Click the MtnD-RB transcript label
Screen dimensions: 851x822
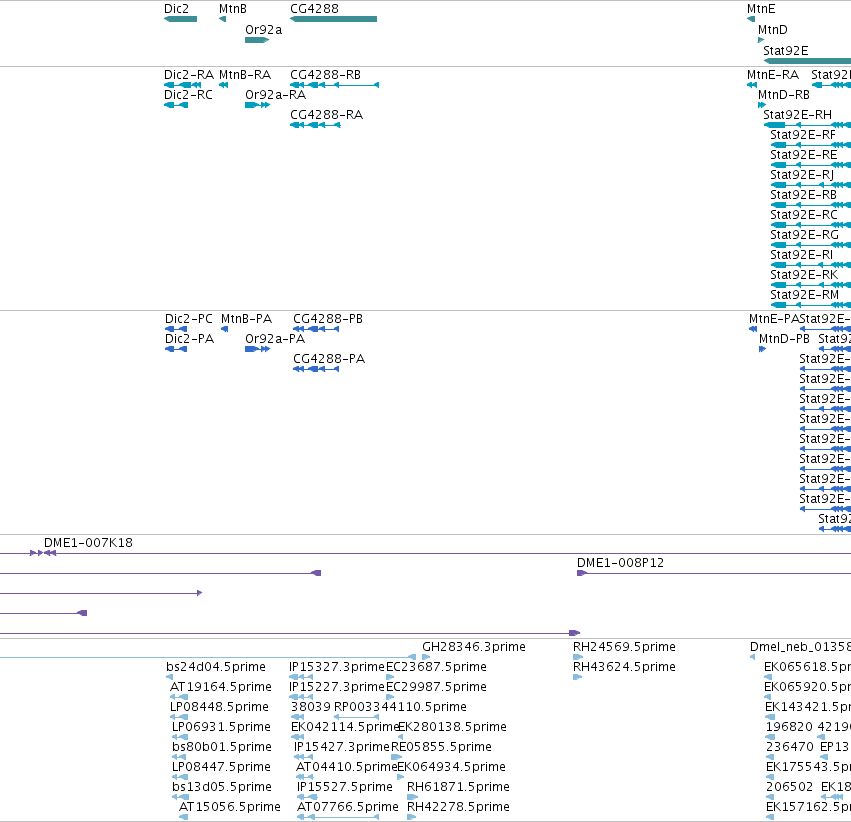(784, 94)
